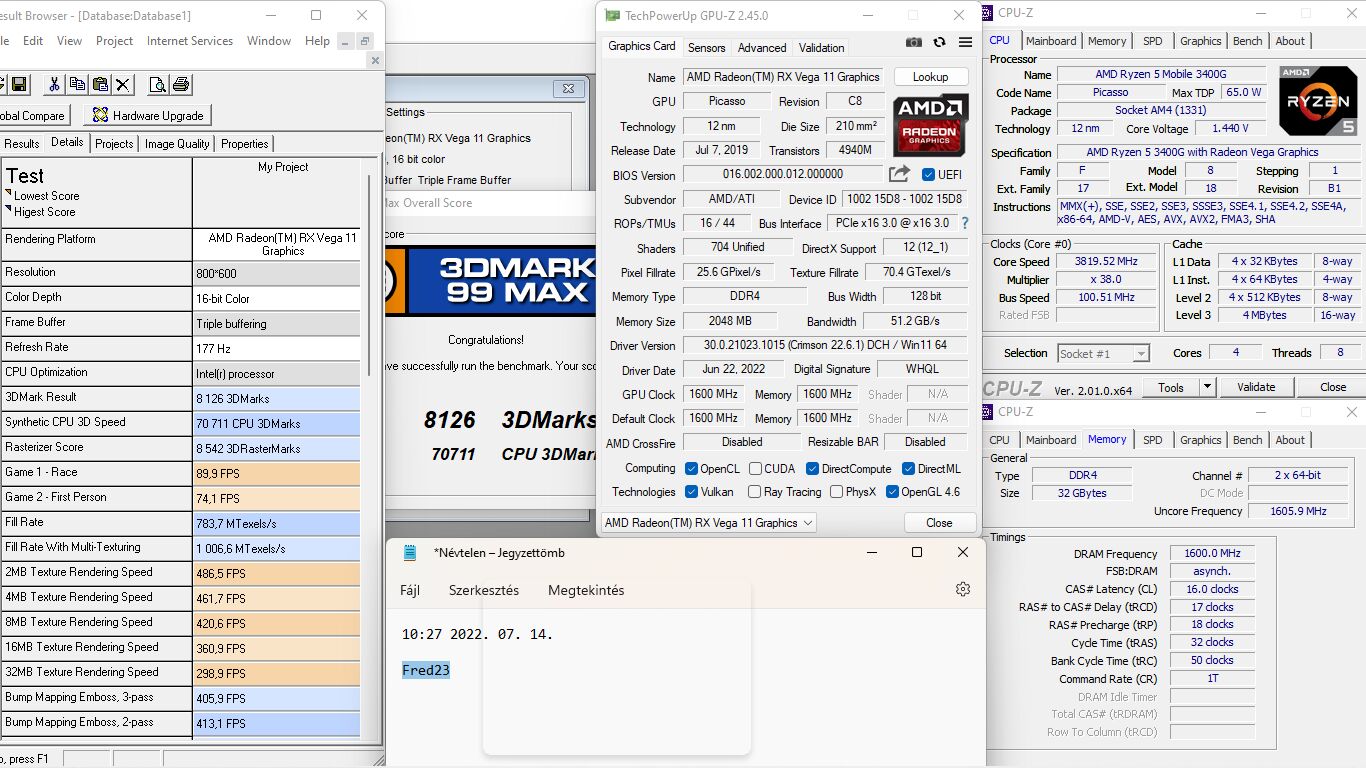Switch to the Sensors tab in GPU-Z
1366x768 pixels.
tap(707, 47)
